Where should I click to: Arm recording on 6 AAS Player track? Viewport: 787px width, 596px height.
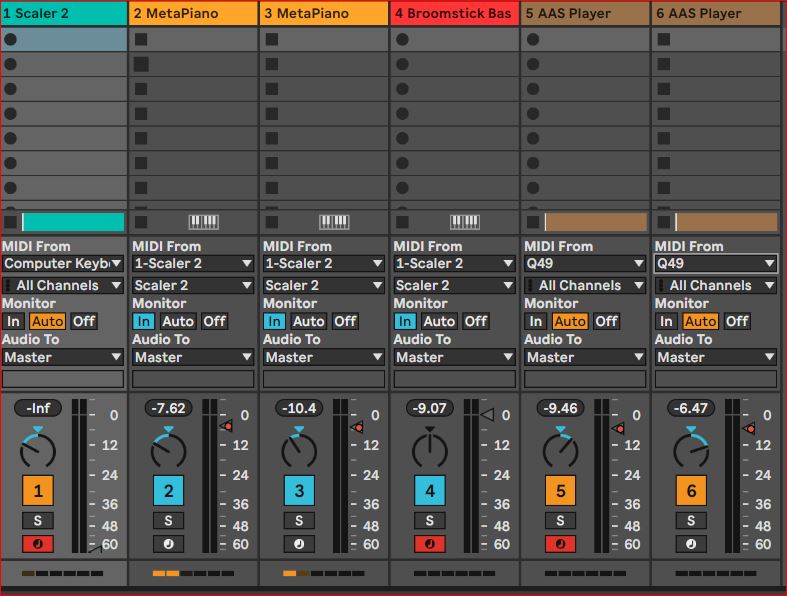coord(691,544)
